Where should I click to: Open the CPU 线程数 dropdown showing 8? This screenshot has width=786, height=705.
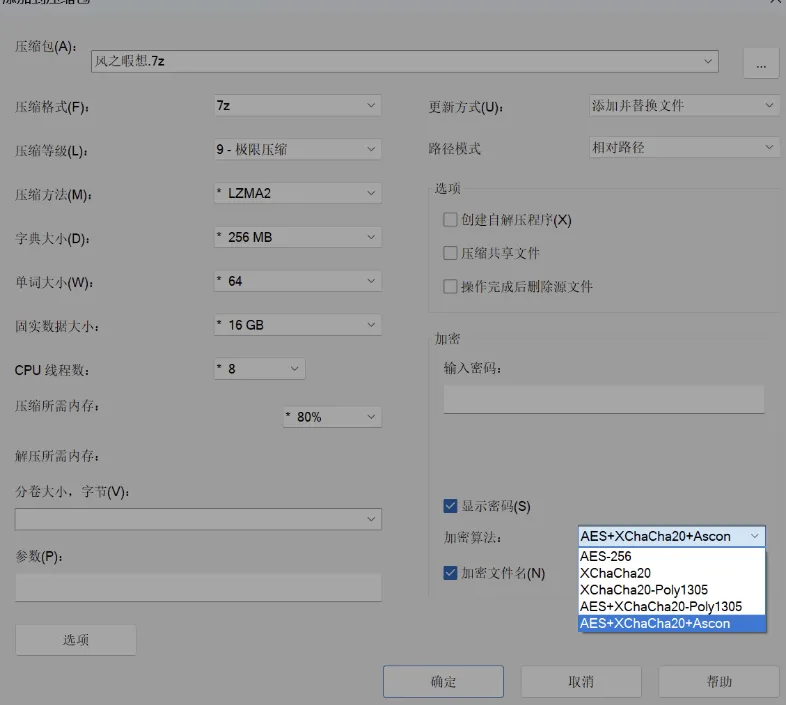coord(260,369)
